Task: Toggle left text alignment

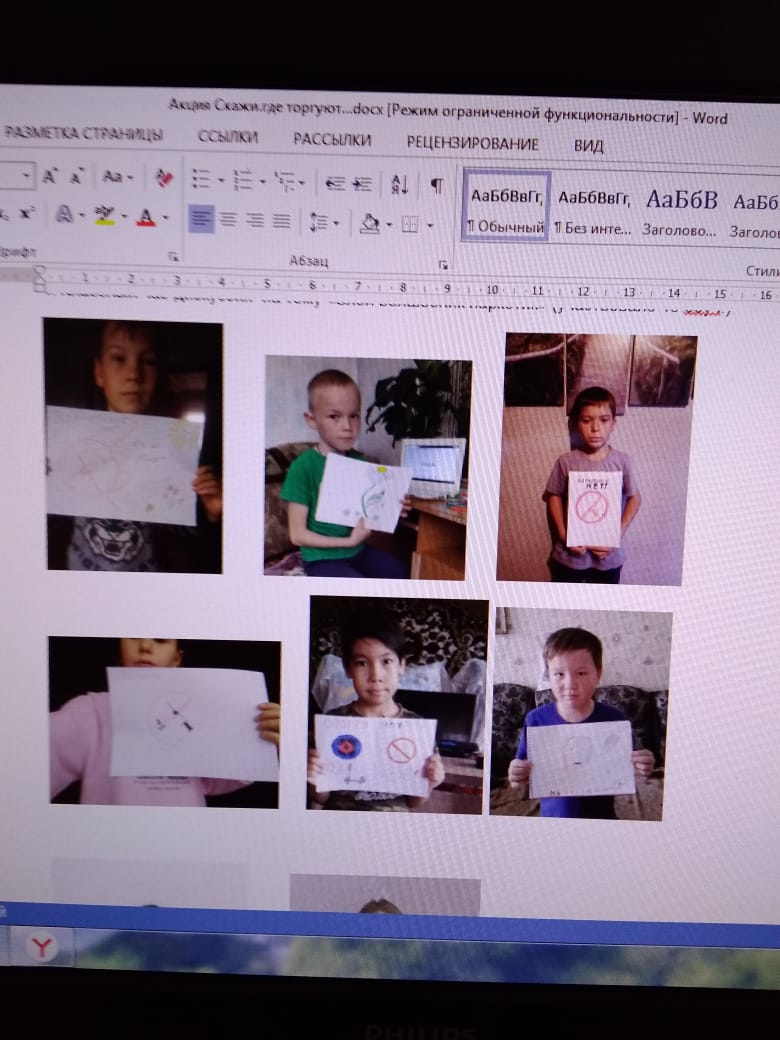Action: (201, 219)
